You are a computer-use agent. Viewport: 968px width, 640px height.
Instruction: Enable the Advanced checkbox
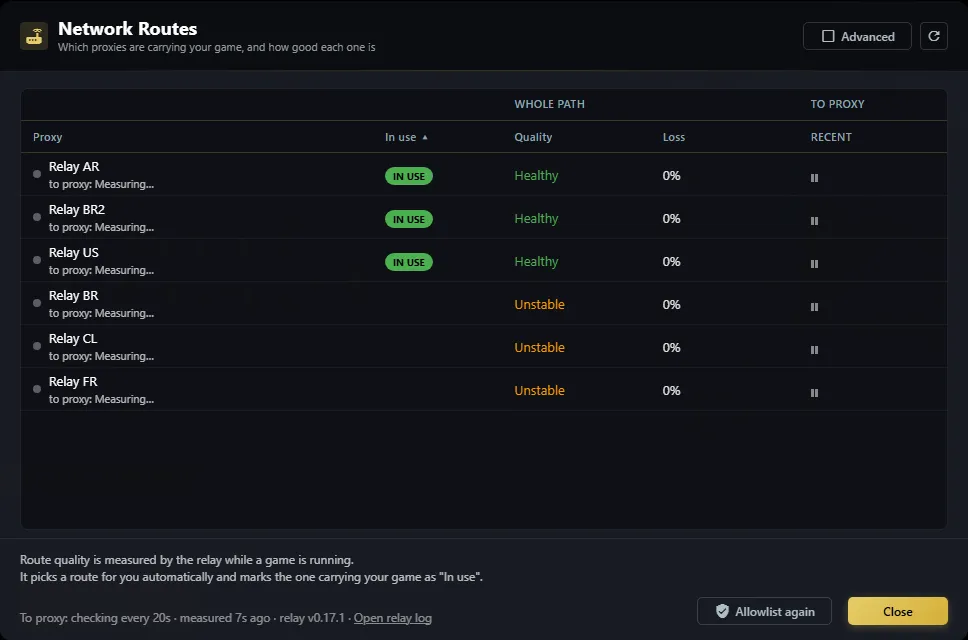[828, 36]
